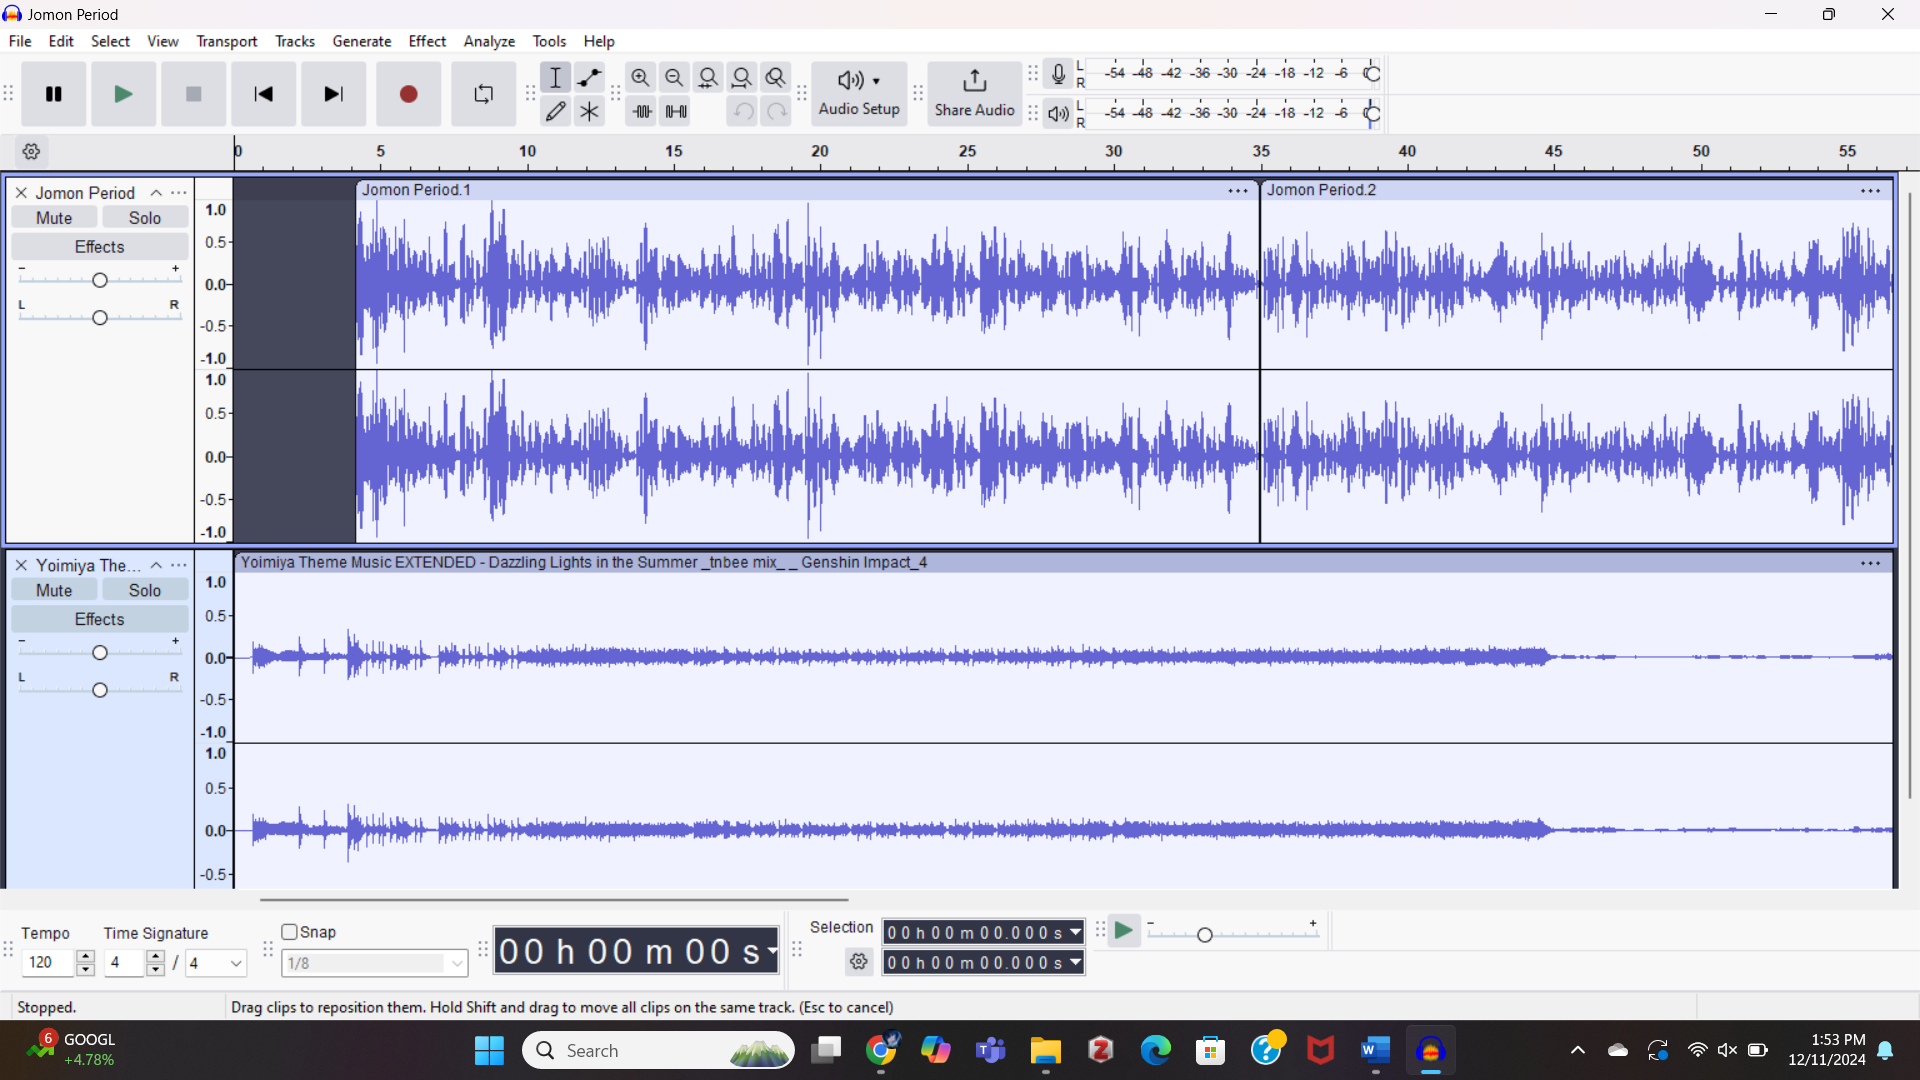The width and height of the screenshot is (1920, 1080).
Task: Click the Share Audio button
Action: coord(974,94)
